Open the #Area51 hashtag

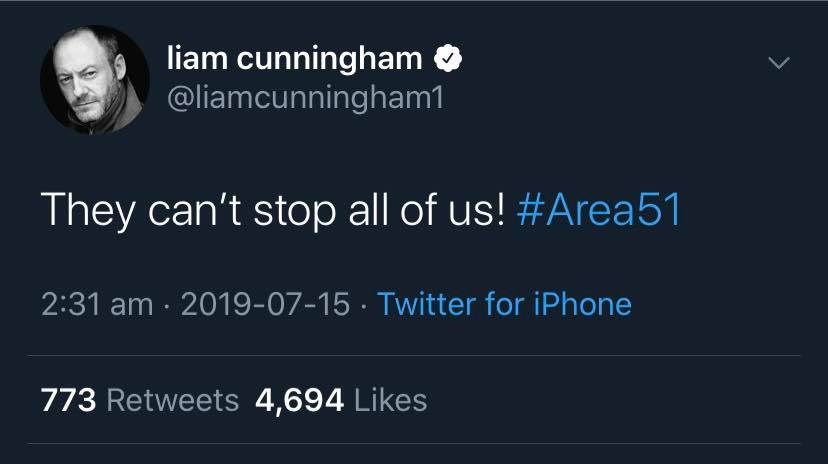599,210
